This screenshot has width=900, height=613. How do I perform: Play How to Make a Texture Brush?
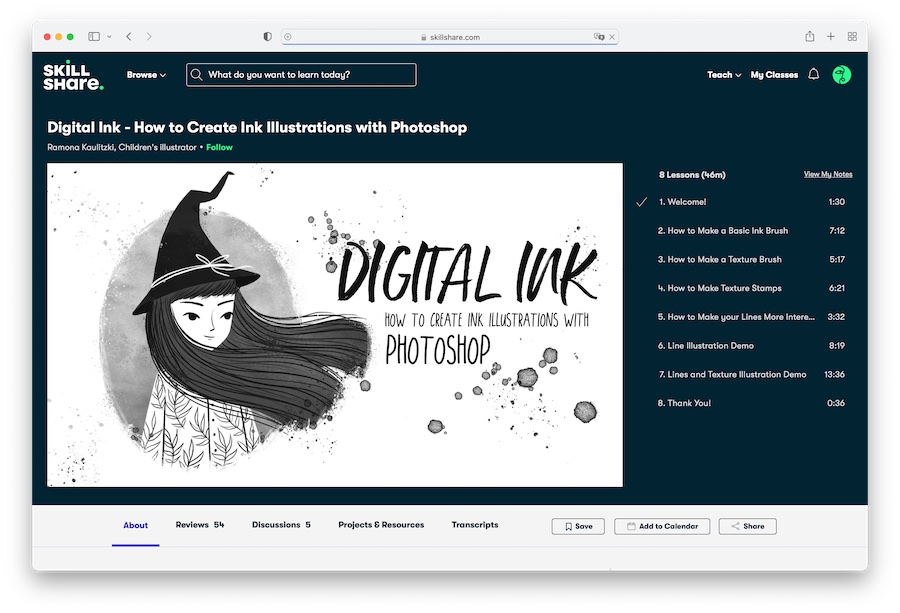(751, 259)
